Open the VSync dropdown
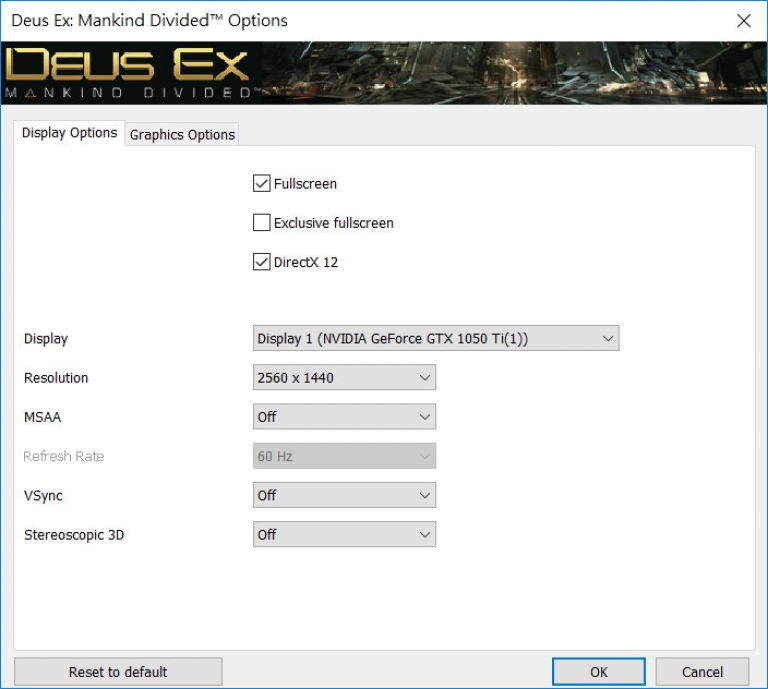The image size is (768, 689). [x=344, y=495]
